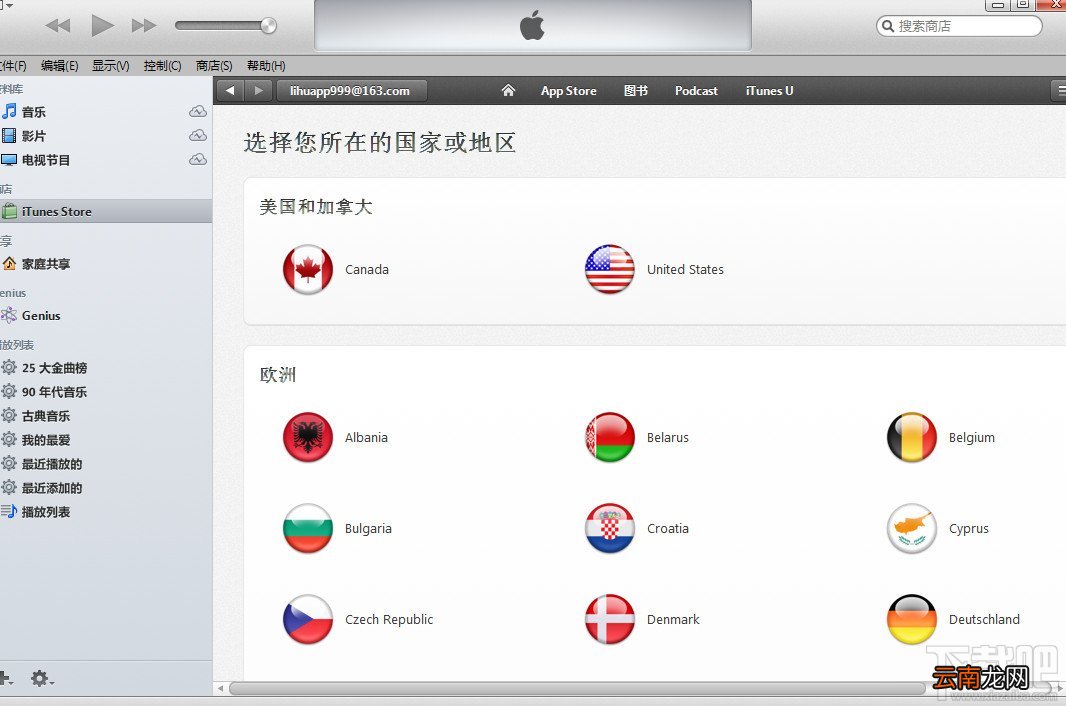Open the 编辑(E) menu
The image size is (1066, 706).
59,66
